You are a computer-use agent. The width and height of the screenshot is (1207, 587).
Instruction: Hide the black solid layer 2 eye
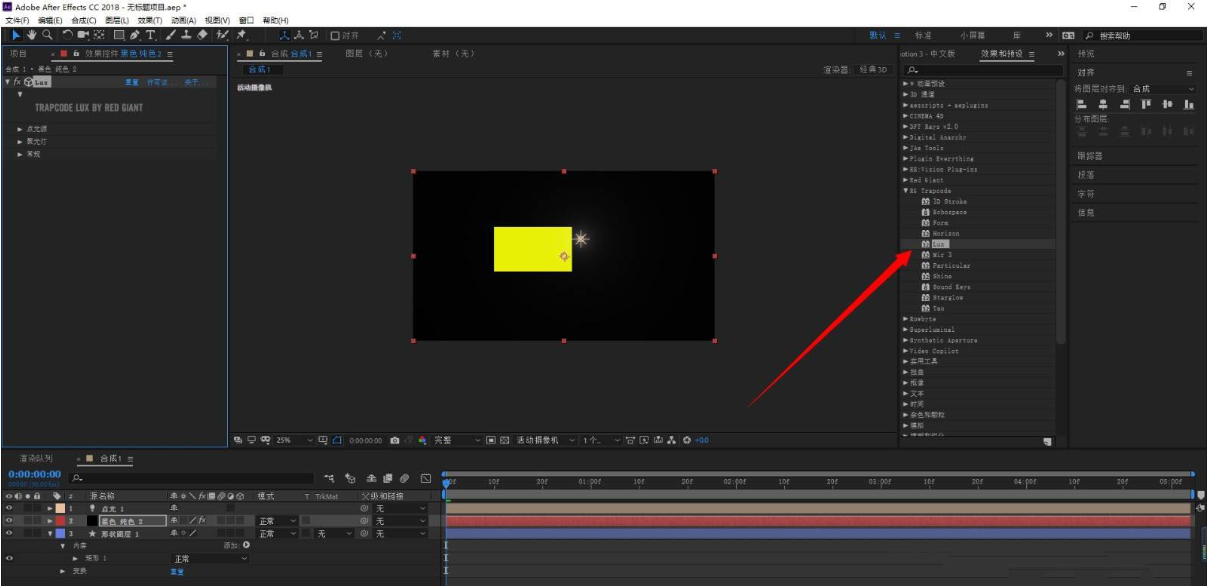coord(9,521)
